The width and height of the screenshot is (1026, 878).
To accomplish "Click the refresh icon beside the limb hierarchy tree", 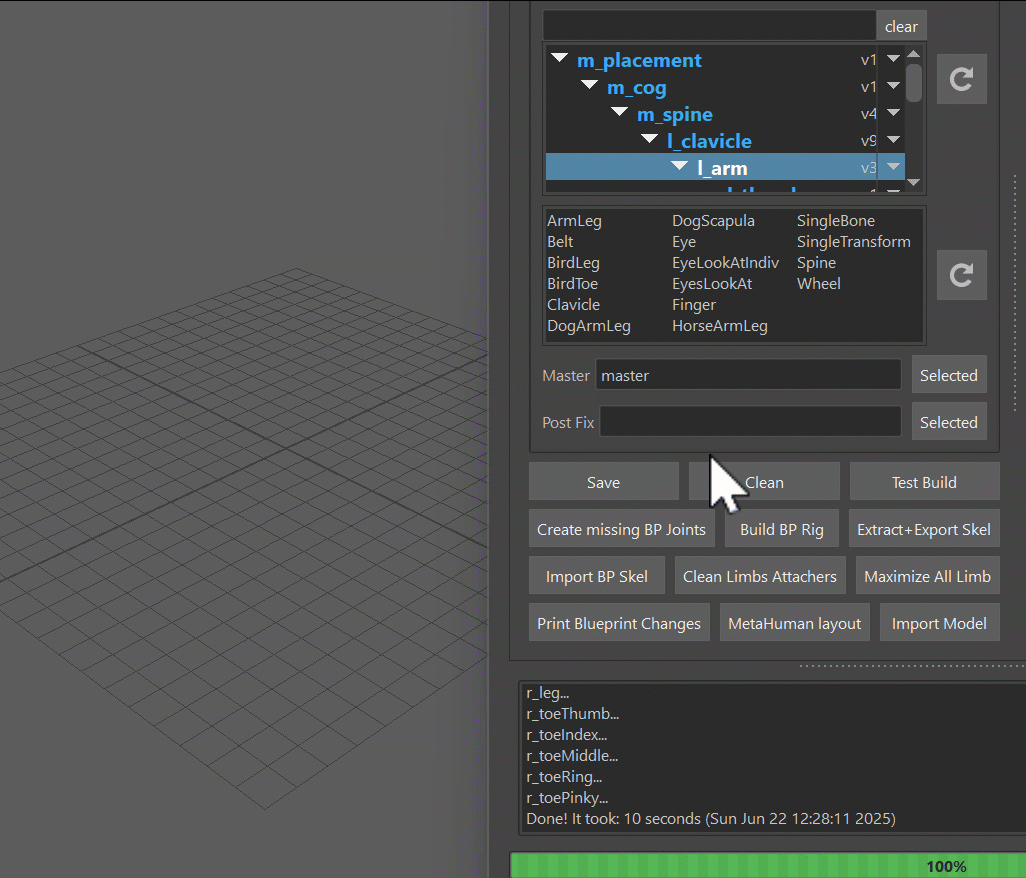I will (x=961, y=79).
